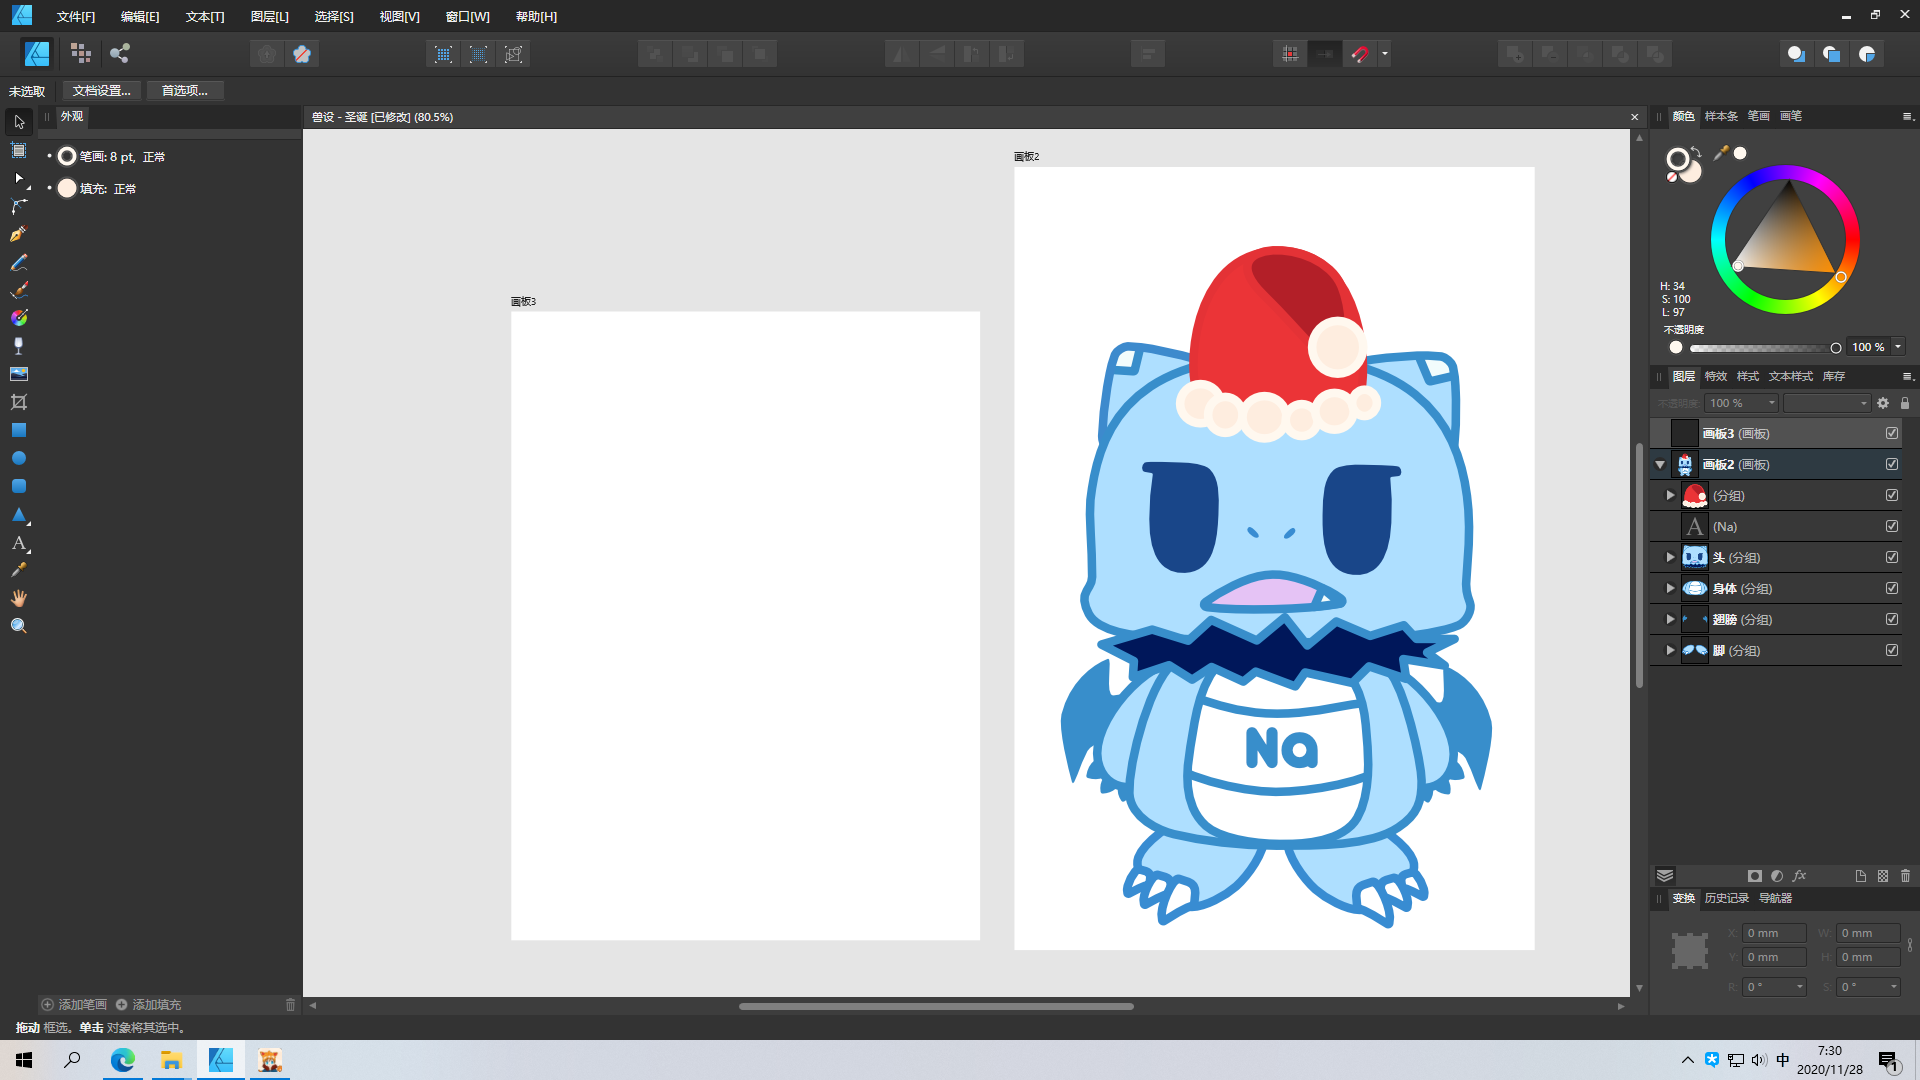Click the eyedropper in the color panel
The height and width of the screenshot is (1080, 1920).
[x=1721, y=153]
